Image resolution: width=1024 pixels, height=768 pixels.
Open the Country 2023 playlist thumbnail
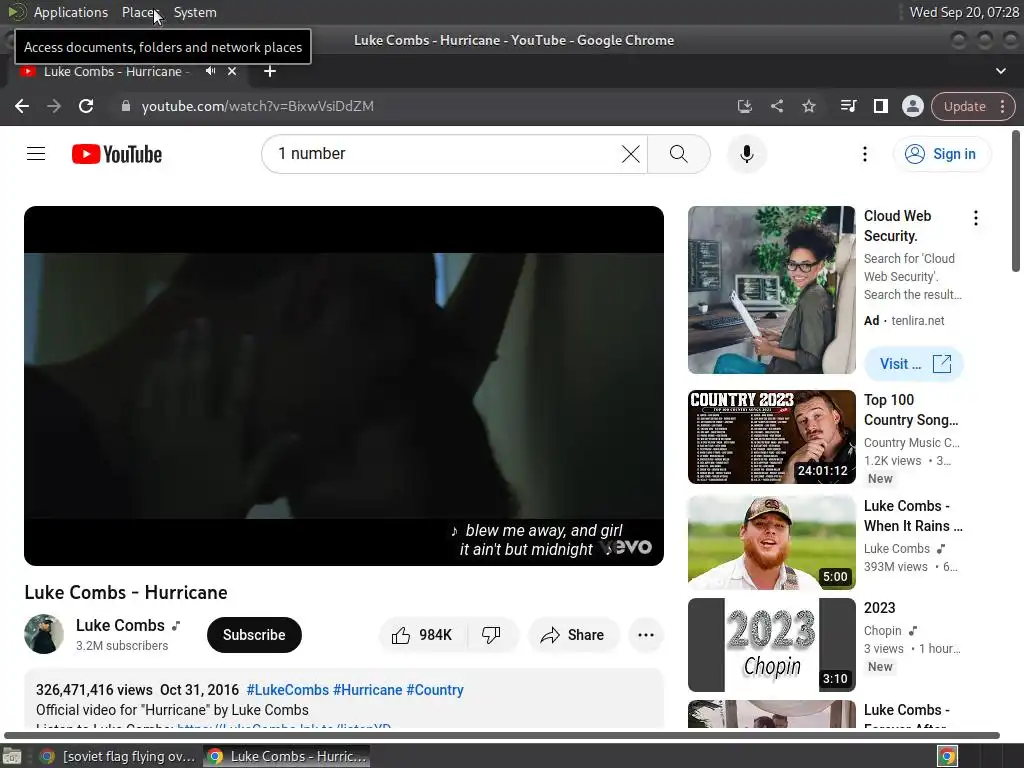click(x=771, y=437)
